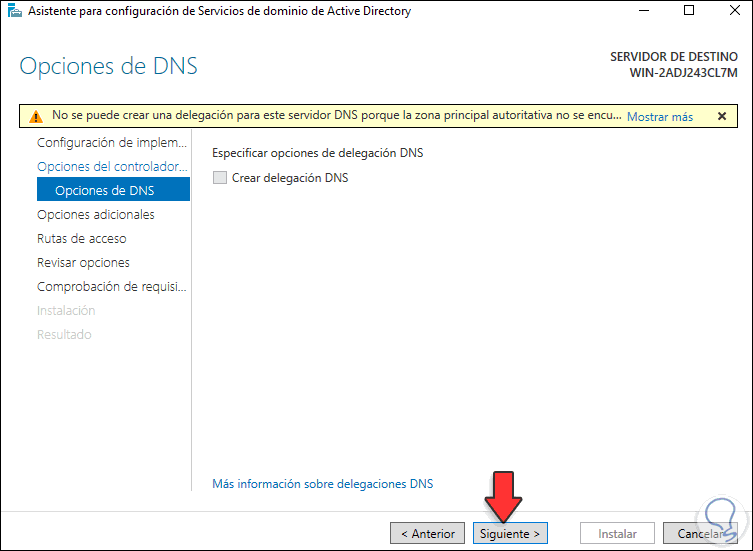Select the Opciones de DNS step
753x551 pixels.
(x=113, y=189)
